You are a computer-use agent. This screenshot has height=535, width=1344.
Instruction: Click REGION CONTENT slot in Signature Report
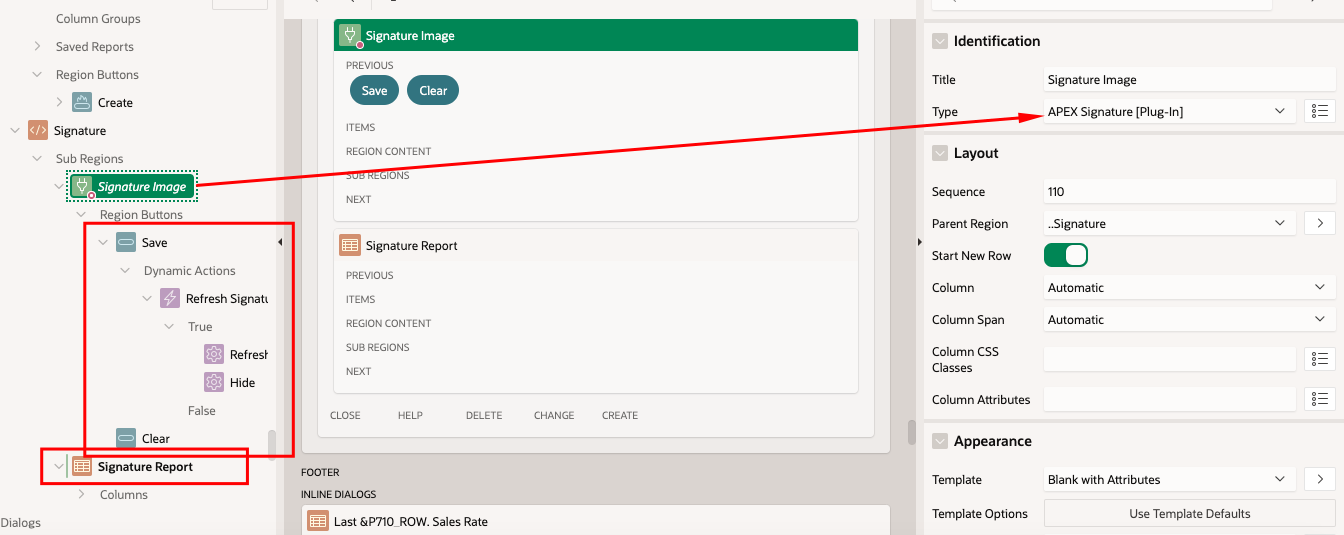pos(388,323)
